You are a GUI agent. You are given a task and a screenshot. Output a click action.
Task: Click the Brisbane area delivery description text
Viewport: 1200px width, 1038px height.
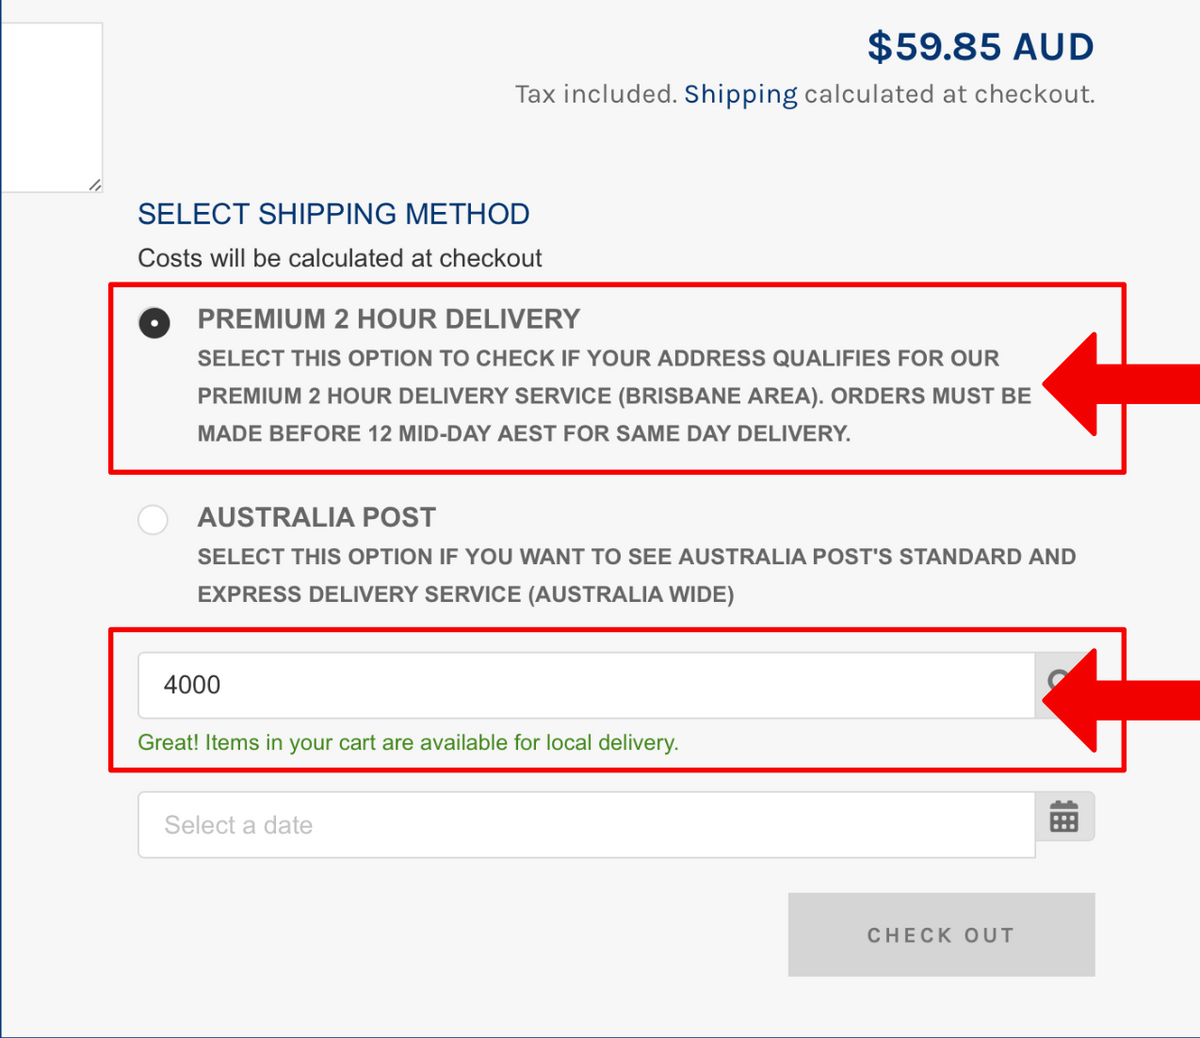coord(613,396)
